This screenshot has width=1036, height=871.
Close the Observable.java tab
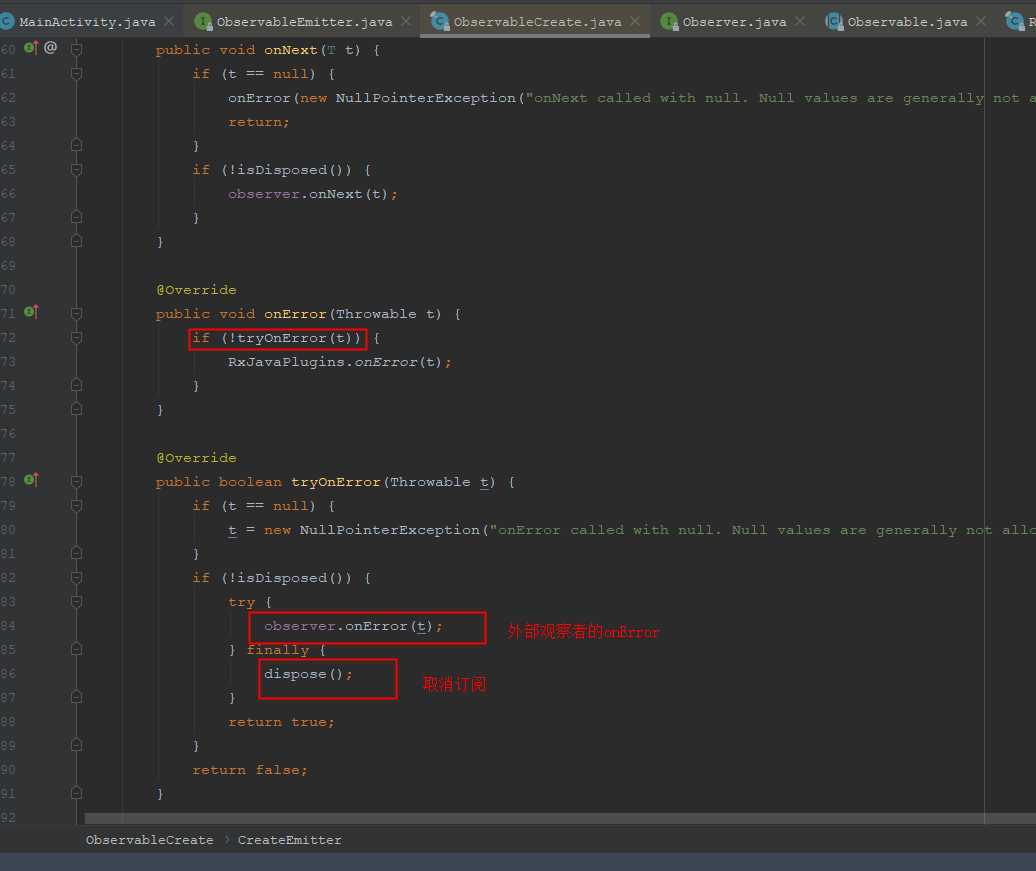click(980, 22)
